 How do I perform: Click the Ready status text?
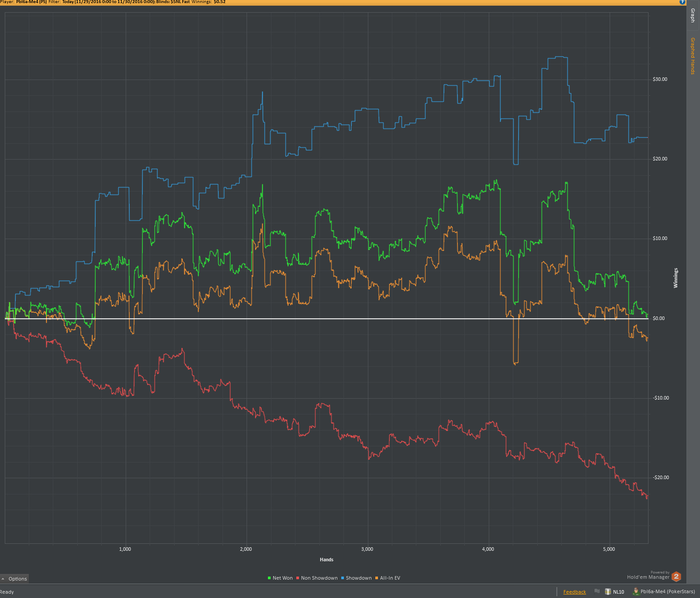(x=7, y=592)
